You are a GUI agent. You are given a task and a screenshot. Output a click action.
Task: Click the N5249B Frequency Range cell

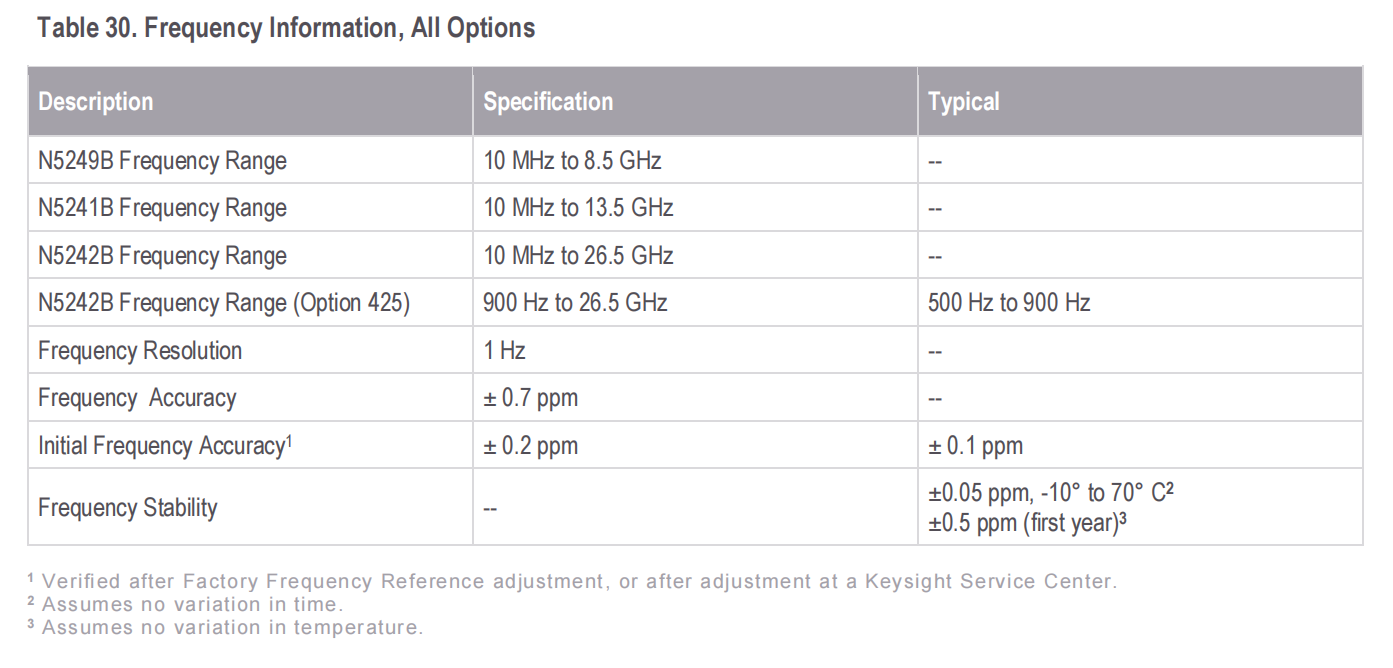162,161
